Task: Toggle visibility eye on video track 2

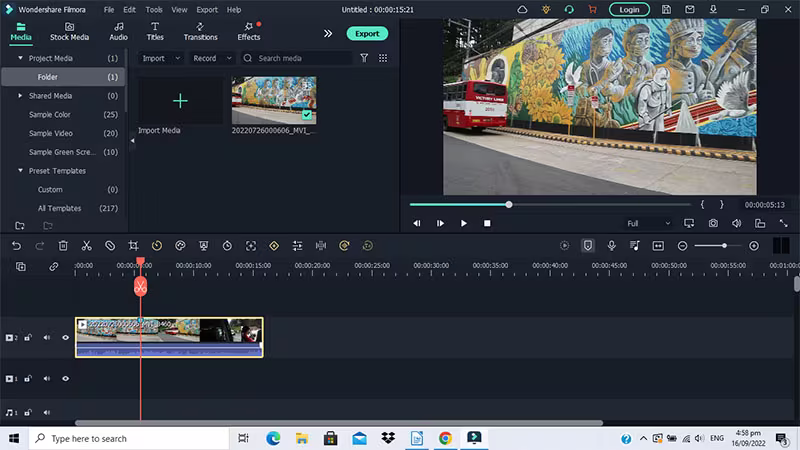Action: click(65, 338)
